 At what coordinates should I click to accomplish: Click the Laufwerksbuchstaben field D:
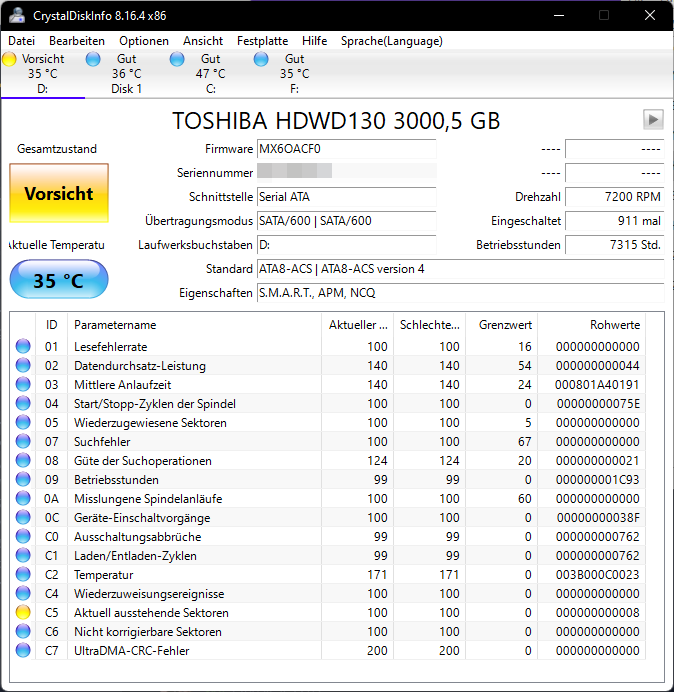click(346, 245)
